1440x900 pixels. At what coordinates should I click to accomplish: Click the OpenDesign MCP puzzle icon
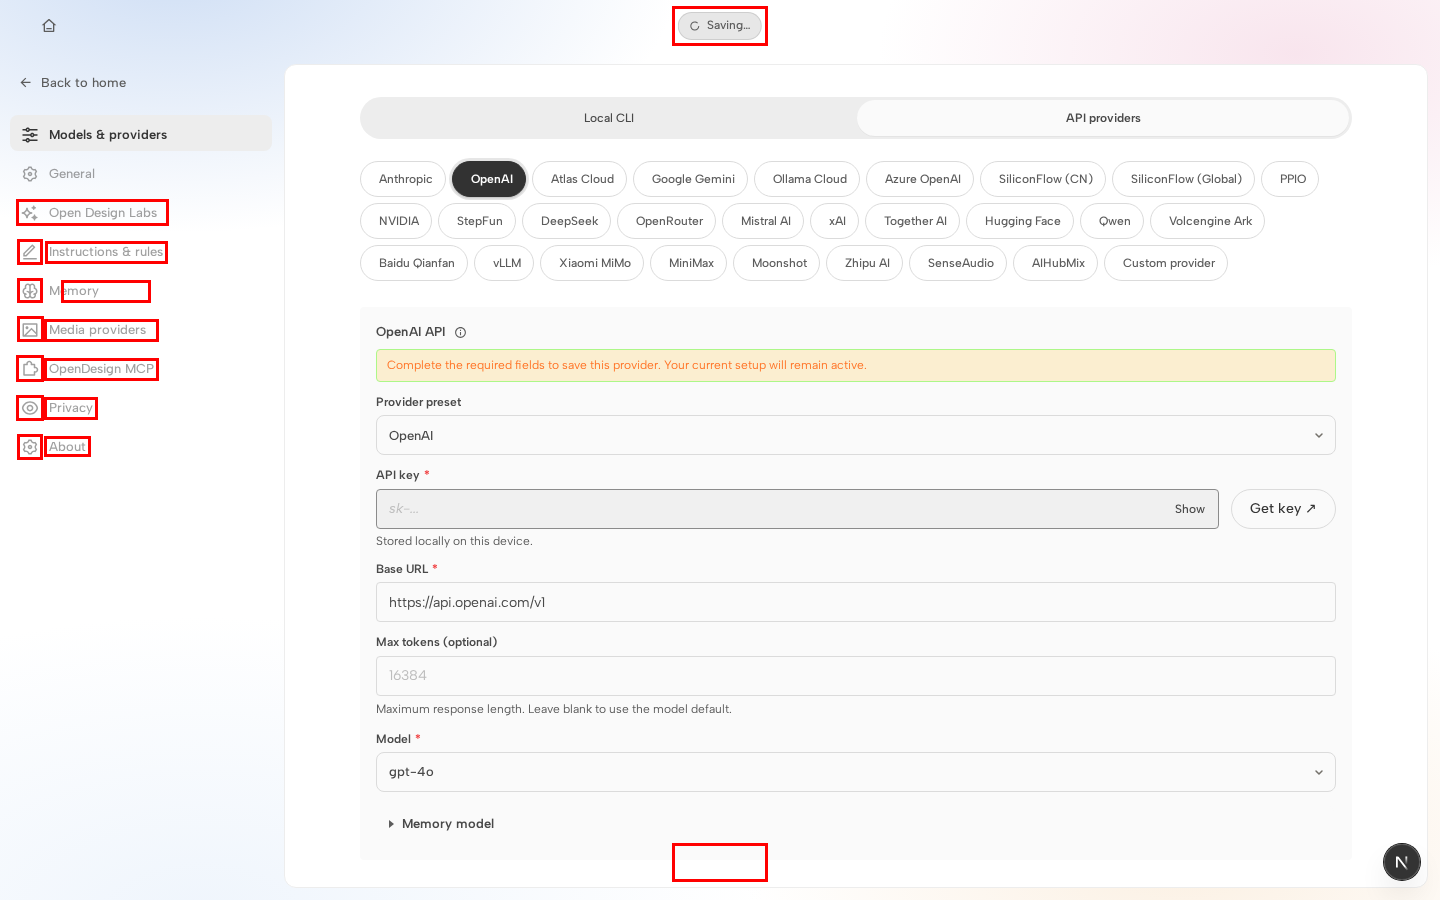click(30, 369)
